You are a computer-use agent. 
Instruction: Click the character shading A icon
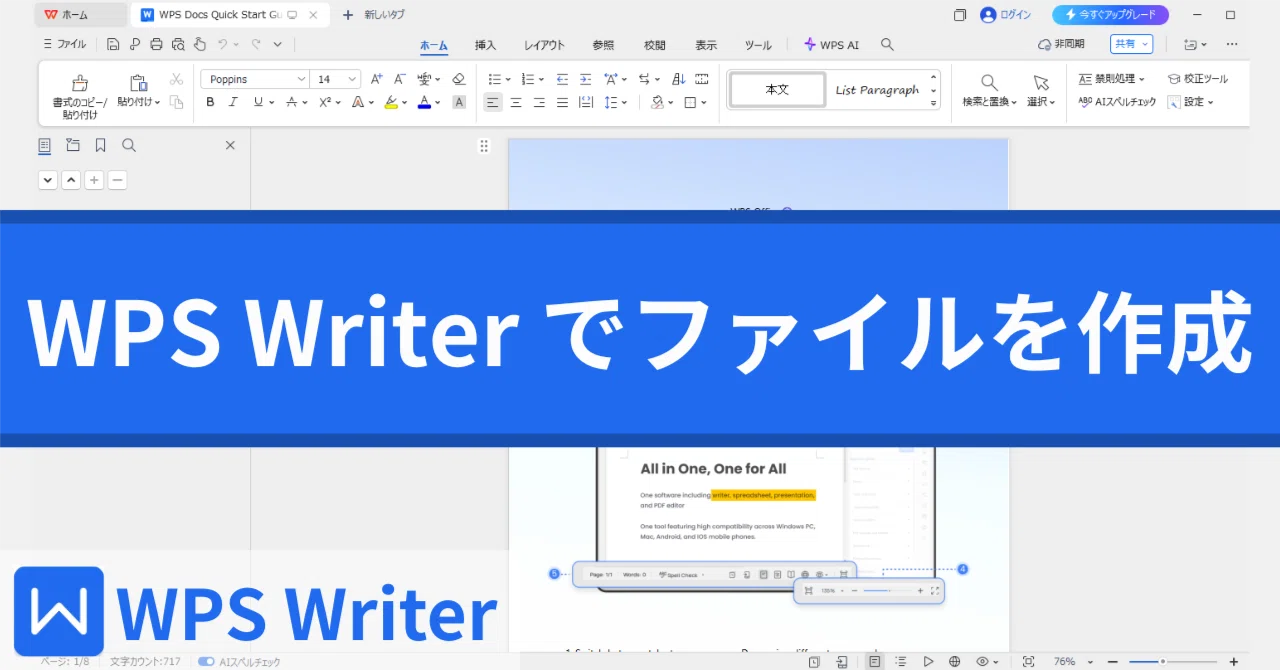[x=459, y=102]
